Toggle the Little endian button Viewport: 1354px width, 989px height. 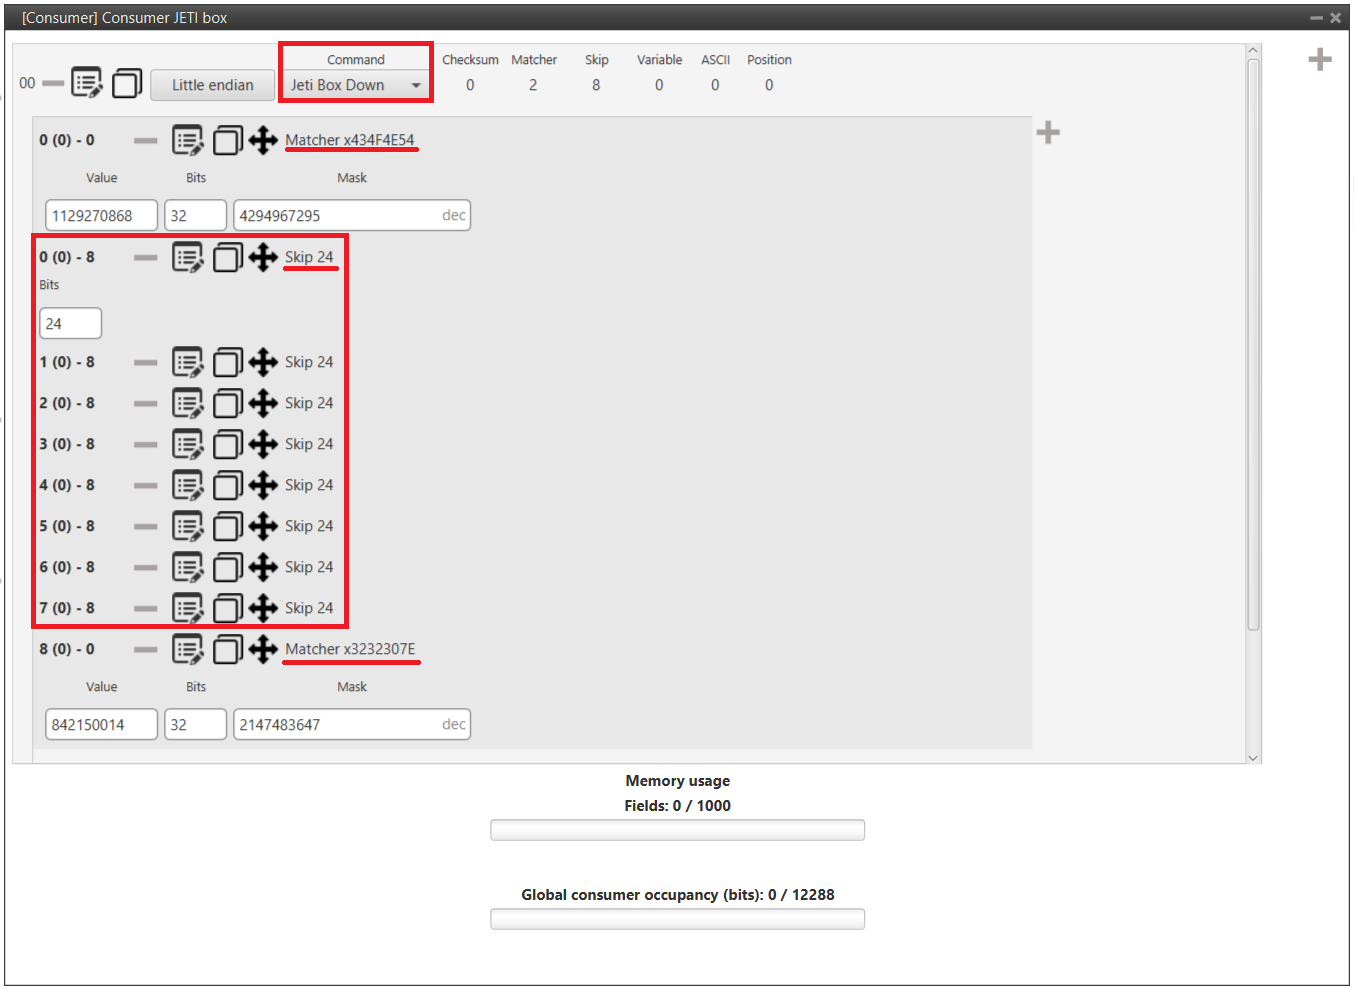coord(212,85)
